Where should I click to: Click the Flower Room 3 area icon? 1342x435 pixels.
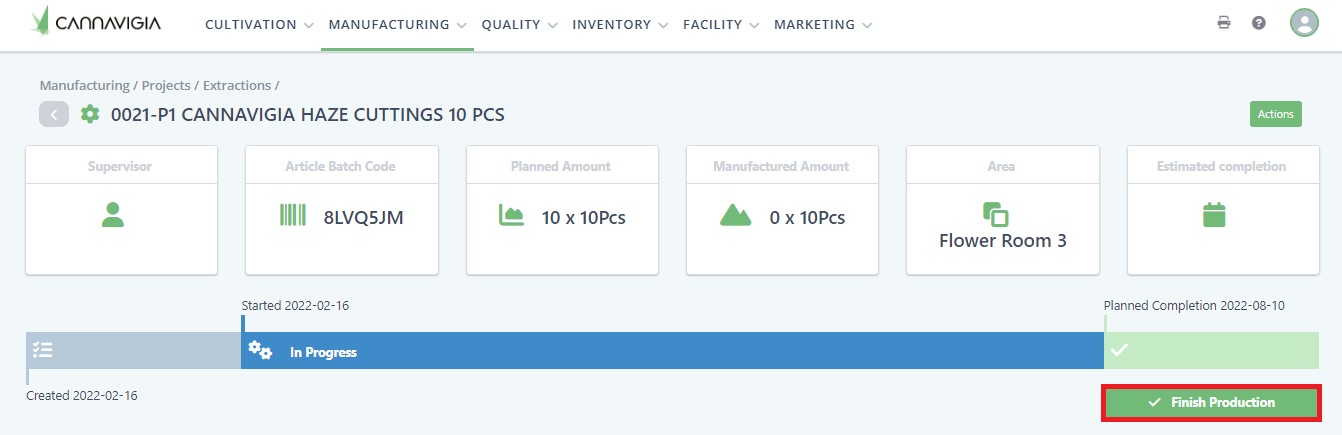coord(996,213)
